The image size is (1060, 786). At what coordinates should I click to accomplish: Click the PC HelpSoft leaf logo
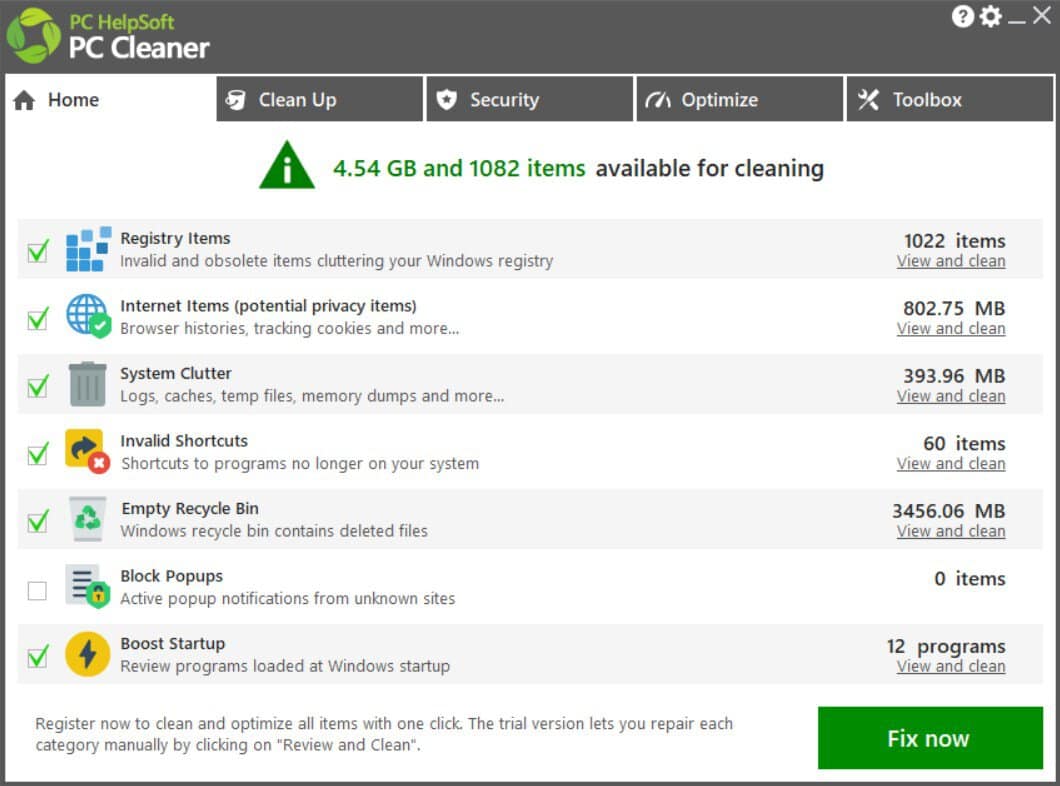pos(33,36)
